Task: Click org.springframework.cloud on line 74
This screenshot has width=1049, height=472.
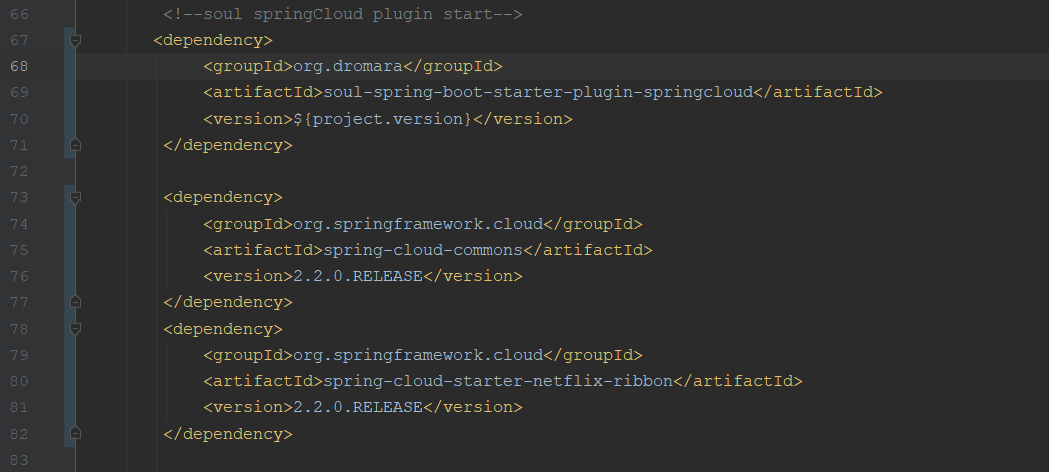Action: click(418, 224)
